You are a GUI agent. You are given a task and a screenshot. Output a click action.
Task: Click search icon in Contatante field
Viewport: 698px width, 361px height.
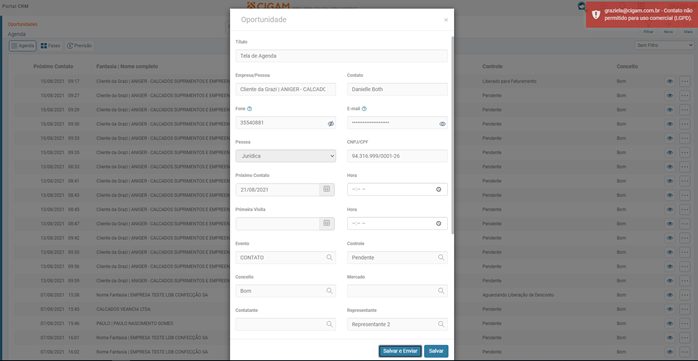(x=329, y=324)
